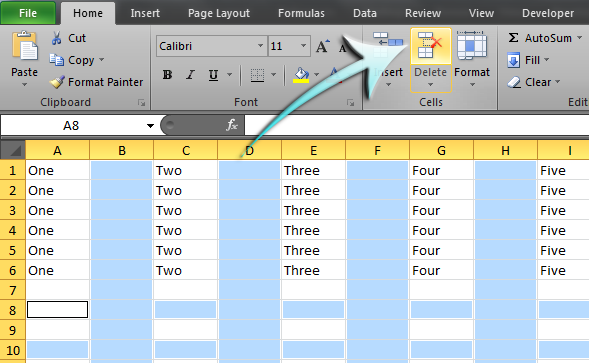
Task: Open the AutoSum dropdown arrow
Action: 580,38
